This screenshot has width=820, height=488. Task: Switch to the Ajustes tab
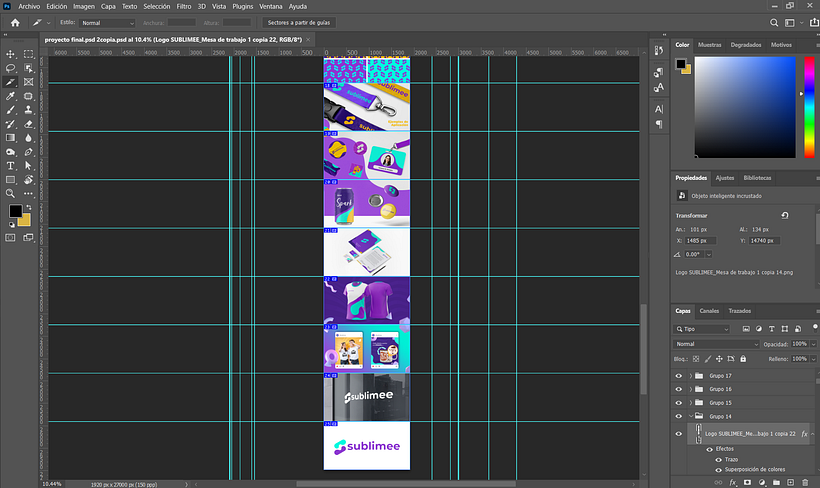pos(725,178)
